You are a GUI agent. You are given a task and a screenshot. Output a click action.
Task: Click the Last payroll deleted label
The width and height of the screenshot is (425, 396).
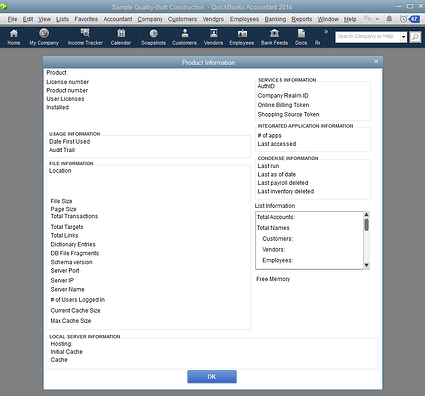[283, 183]
